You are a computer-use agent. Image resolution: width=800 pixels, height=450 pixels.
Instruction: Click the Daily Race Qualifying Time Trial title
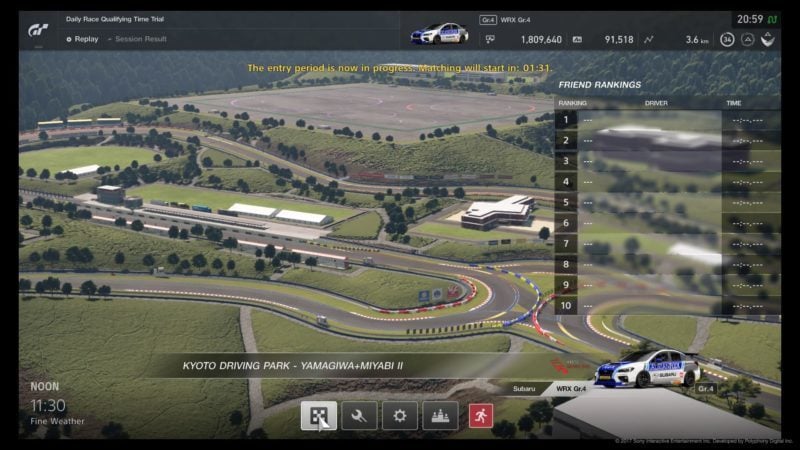click(x=115, y=19)
